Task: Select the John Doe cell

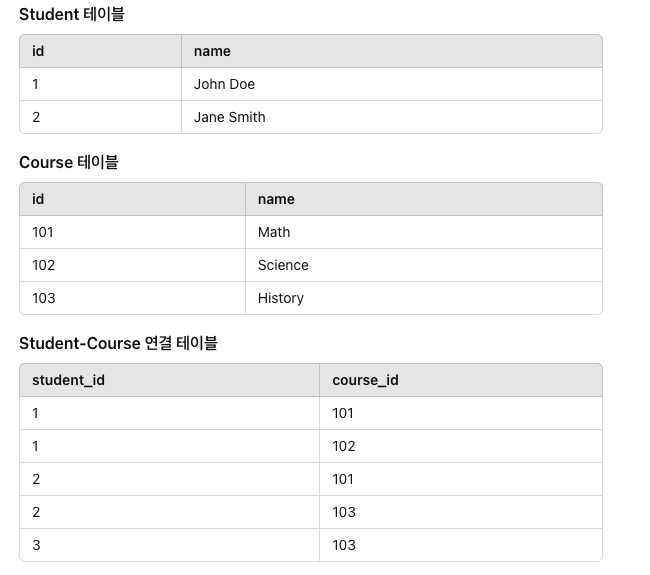Action: tap(392, 84)
